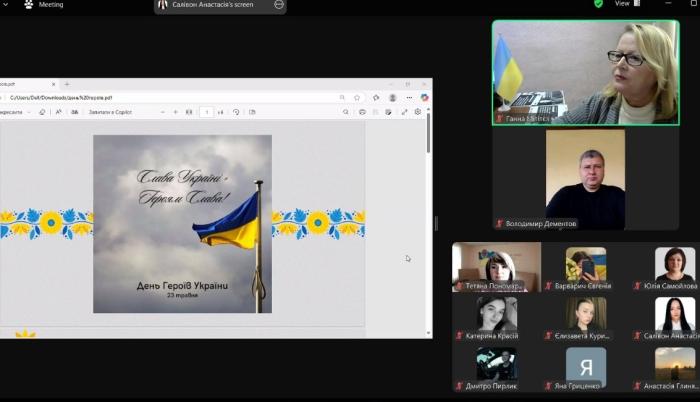This screenshot has width=700, height=402.
Task: Select the PDF erase tool
Action: coord(42,112)
